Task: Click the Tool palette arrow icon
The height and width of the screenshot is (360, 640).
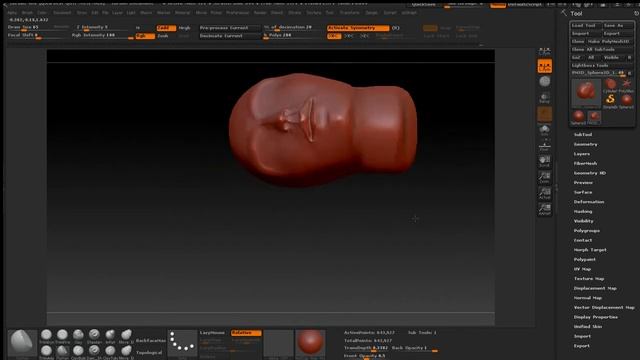Action: (x=564, y=13)
